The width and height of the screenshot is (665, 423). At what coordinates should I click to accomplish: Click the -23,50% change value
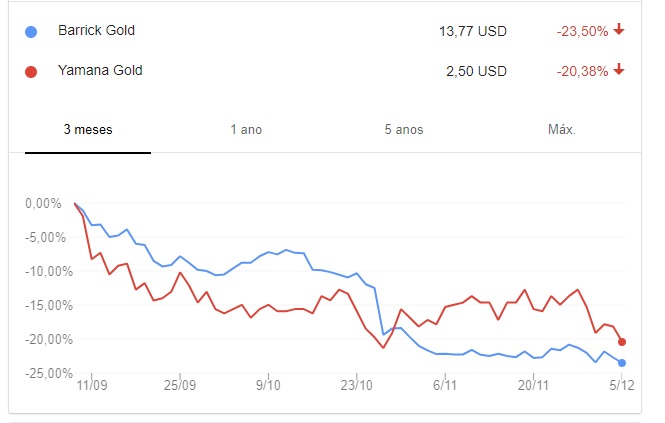(x=582, y=31)
